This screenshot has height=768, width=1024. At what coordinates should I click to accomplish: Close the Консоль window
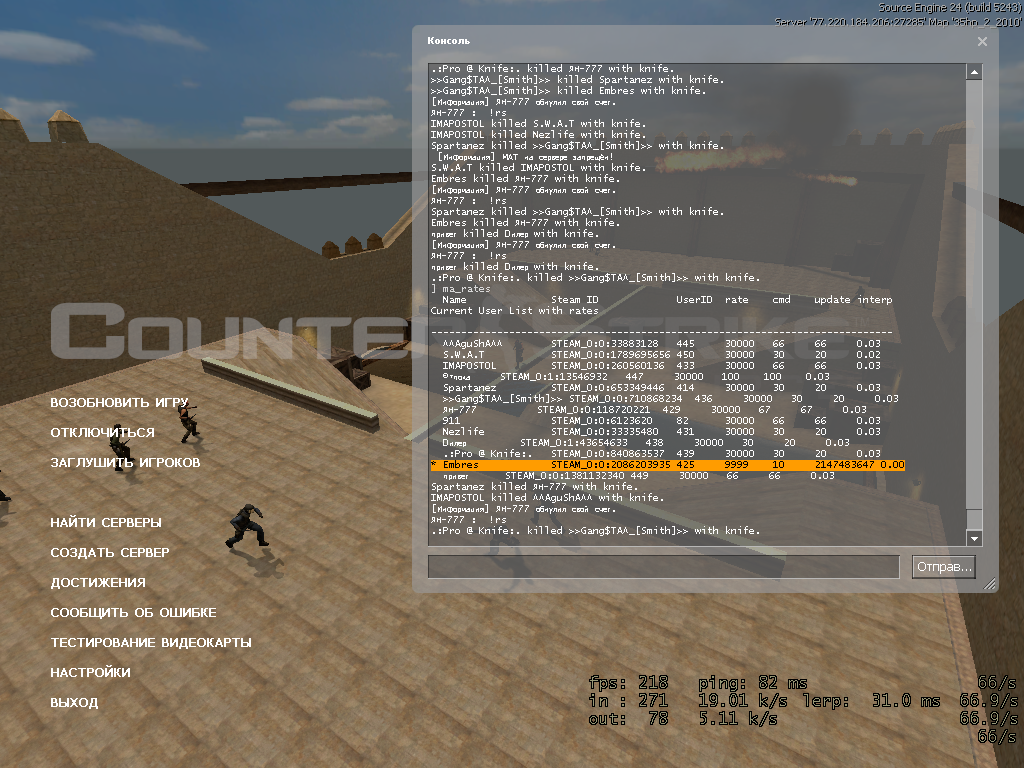tap(982, 41)
